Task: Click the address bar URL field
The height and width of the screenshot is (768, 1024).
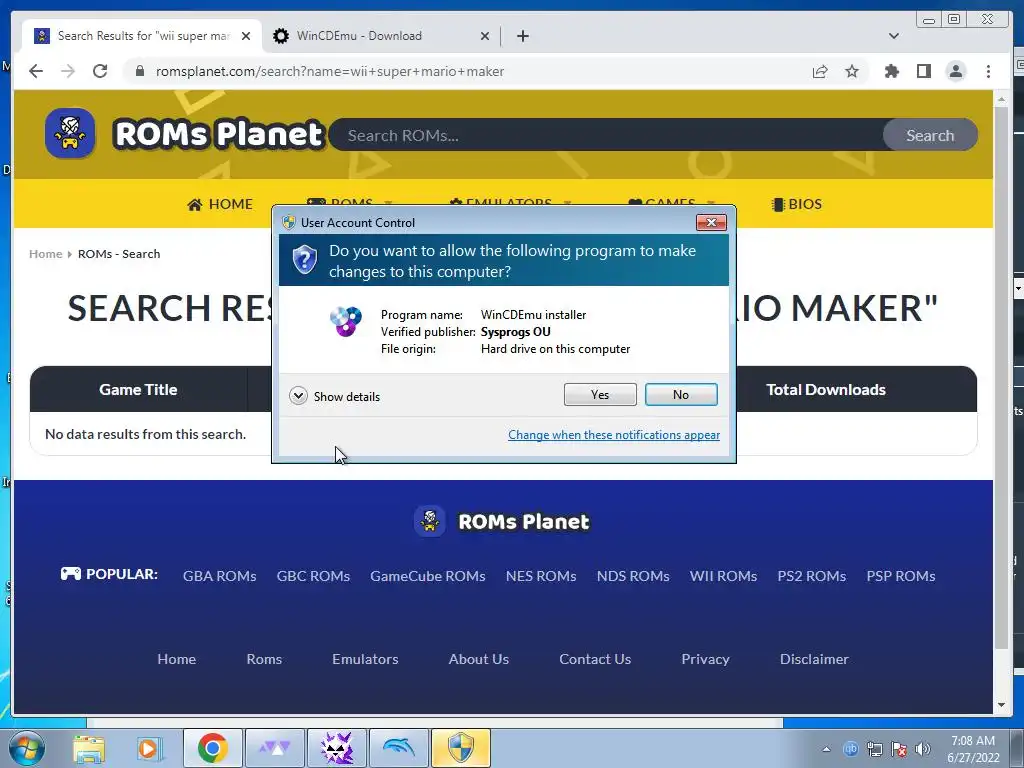Action: tap(470, 71)
